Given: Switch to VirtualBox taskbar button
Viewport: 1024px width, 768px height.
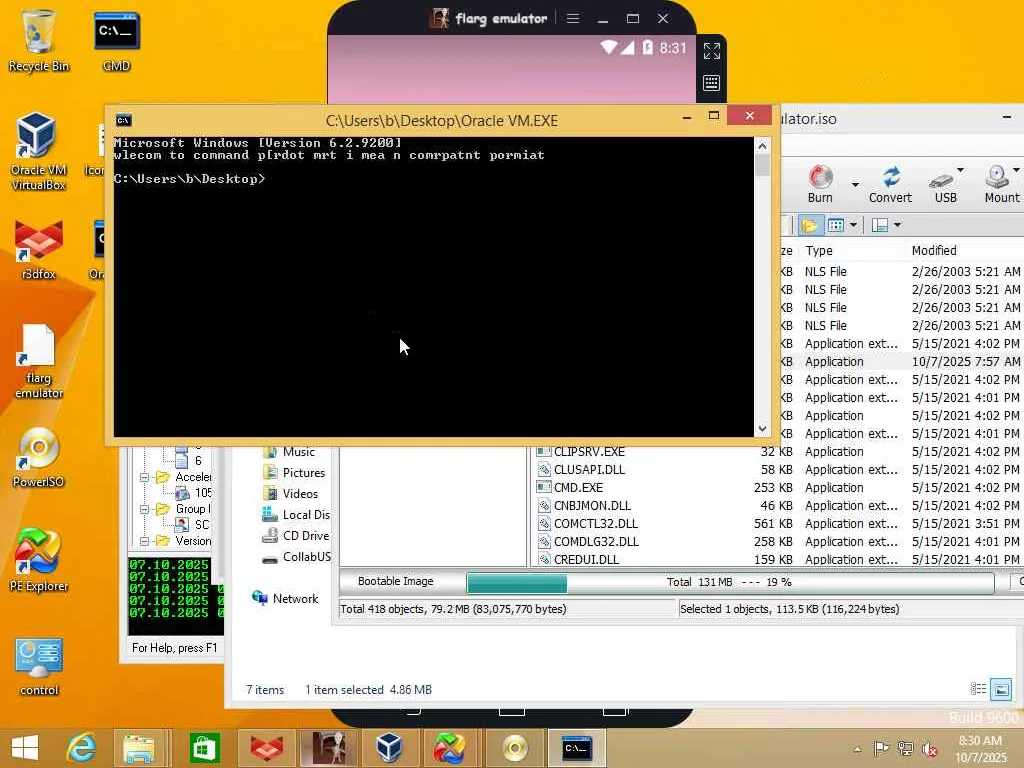Looking at the screenshot, I should coord(389,748).
